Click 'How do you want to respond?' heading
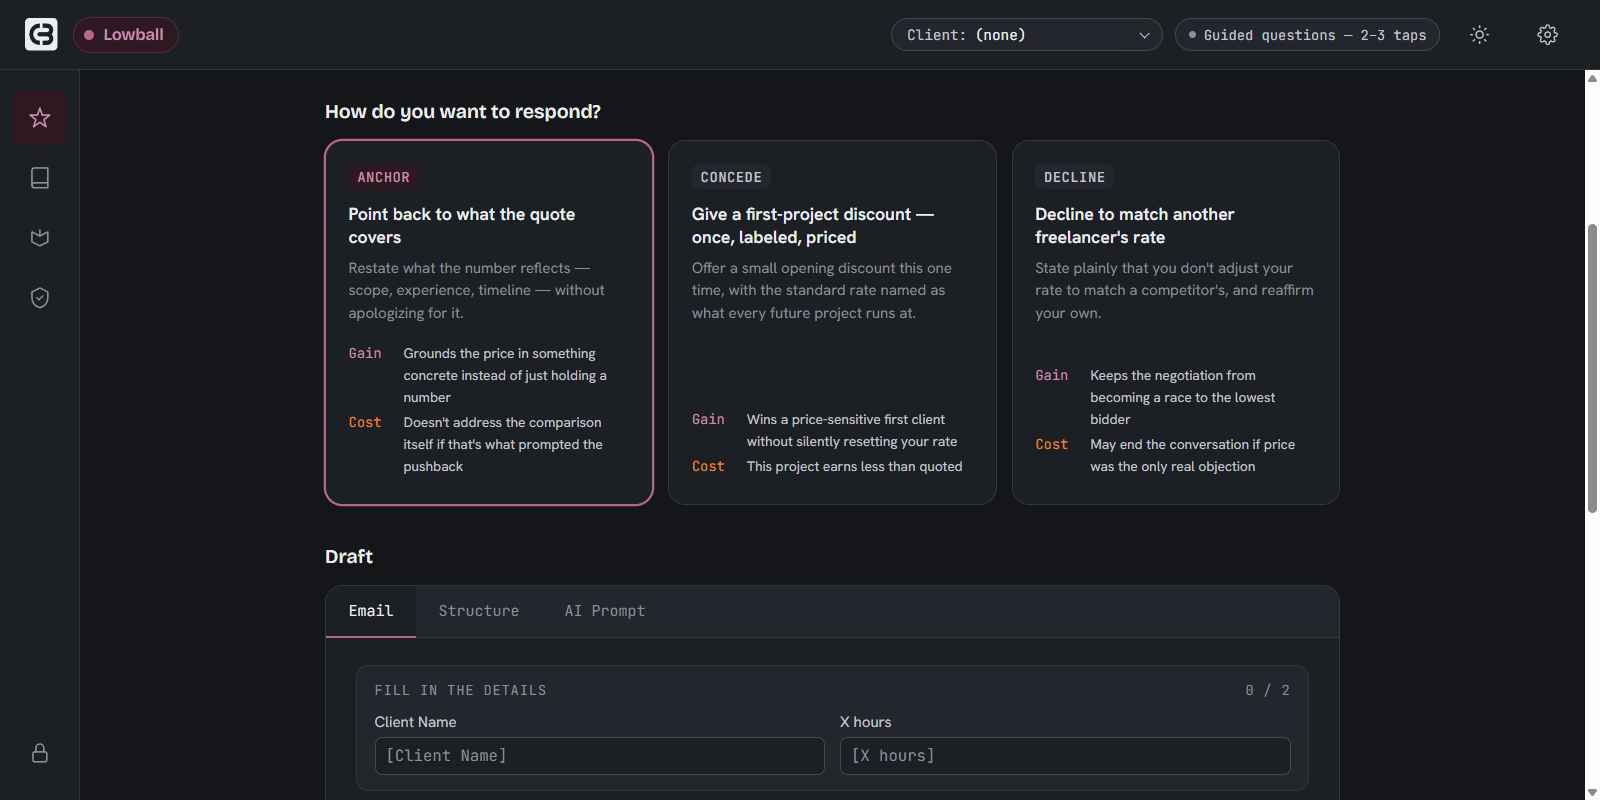The image size is (1600, 800). 463,112
